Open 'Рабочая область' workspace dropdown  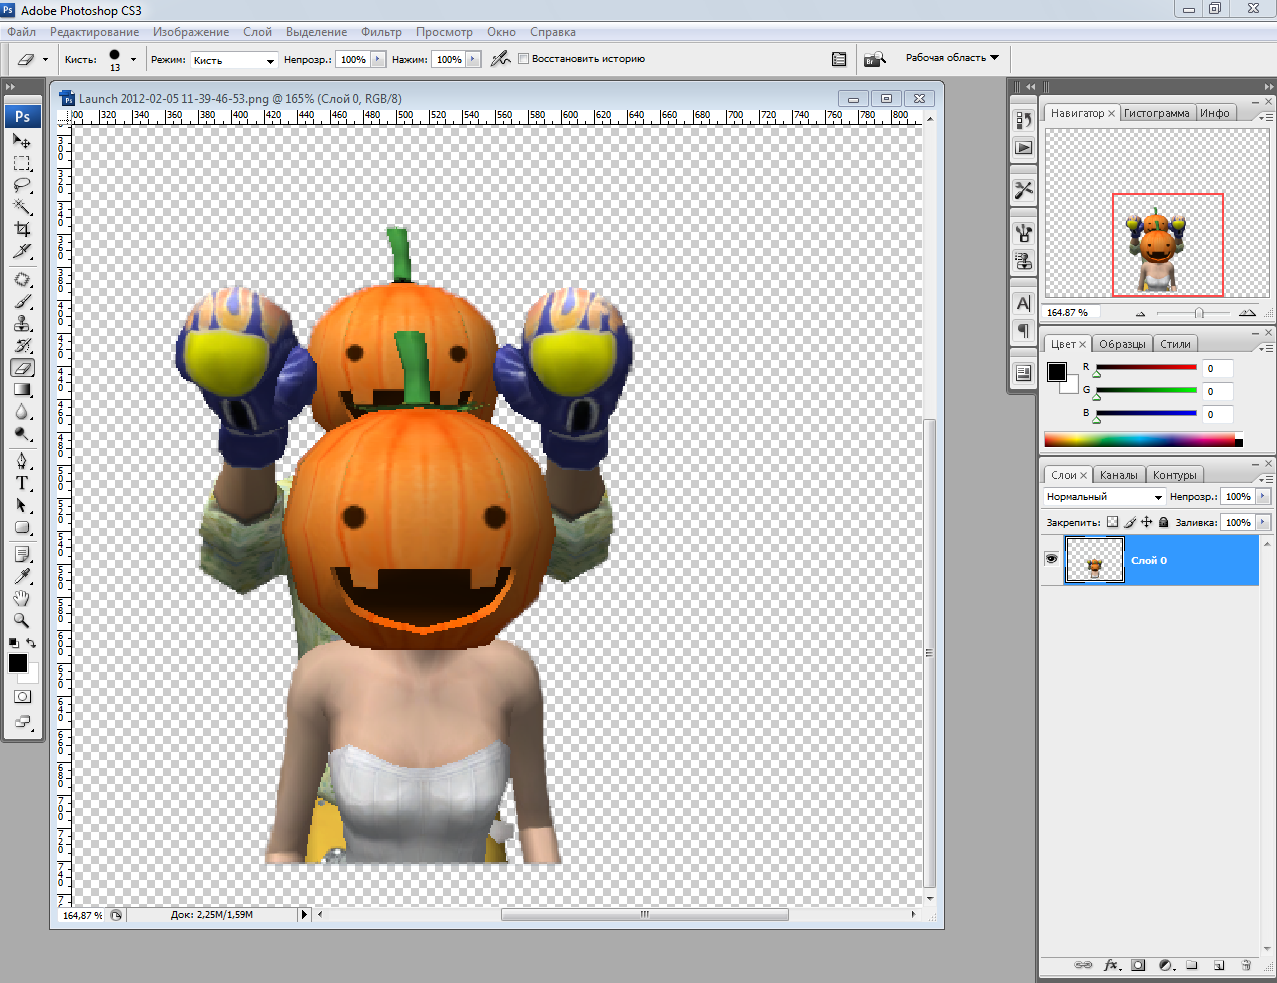pos(952,58)
